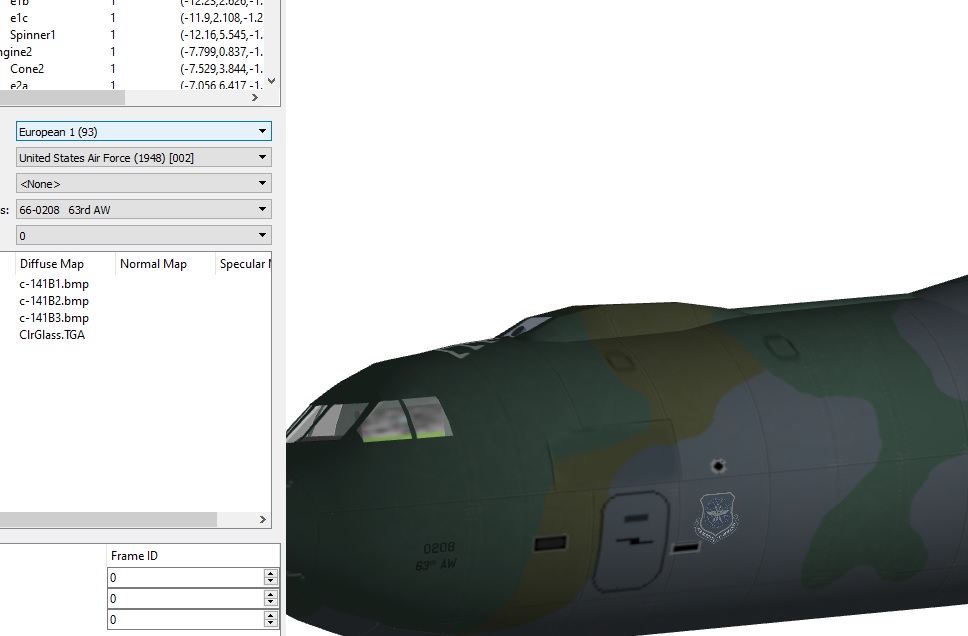Click texture list horizontal scroll-right arrow
968x636 pixels.
pyautogui.click(x=263, y=519)
